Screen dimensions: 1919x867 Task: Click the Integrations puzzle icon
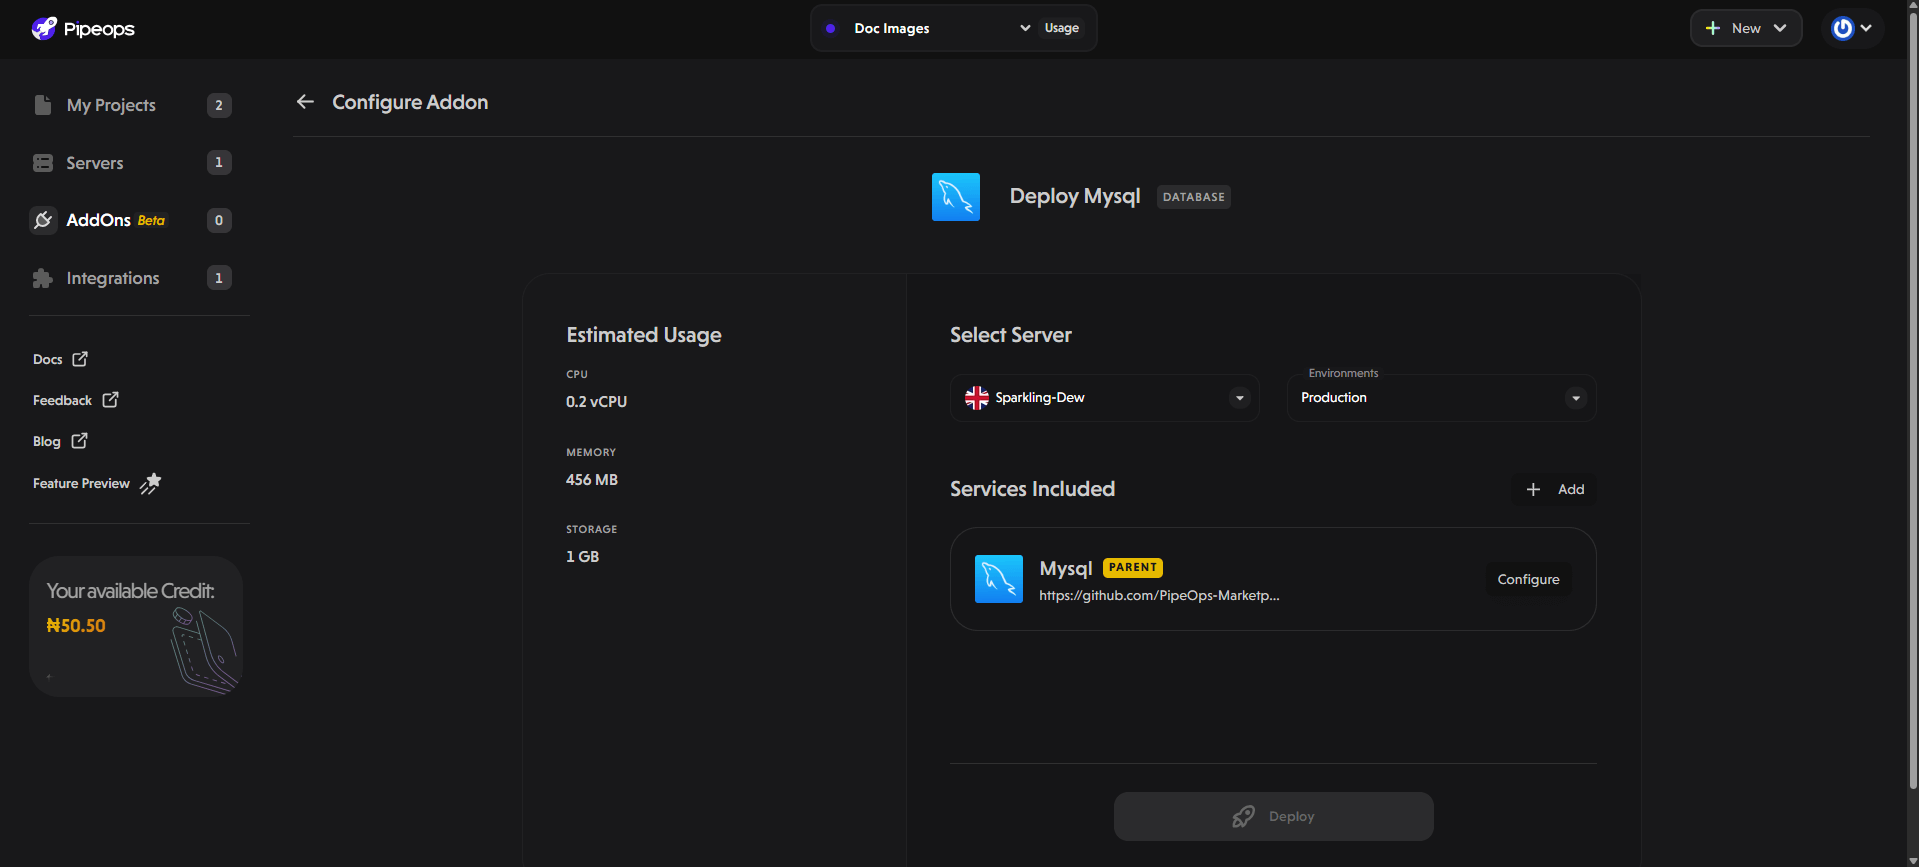pyautogui.click(x=43, y=278)
